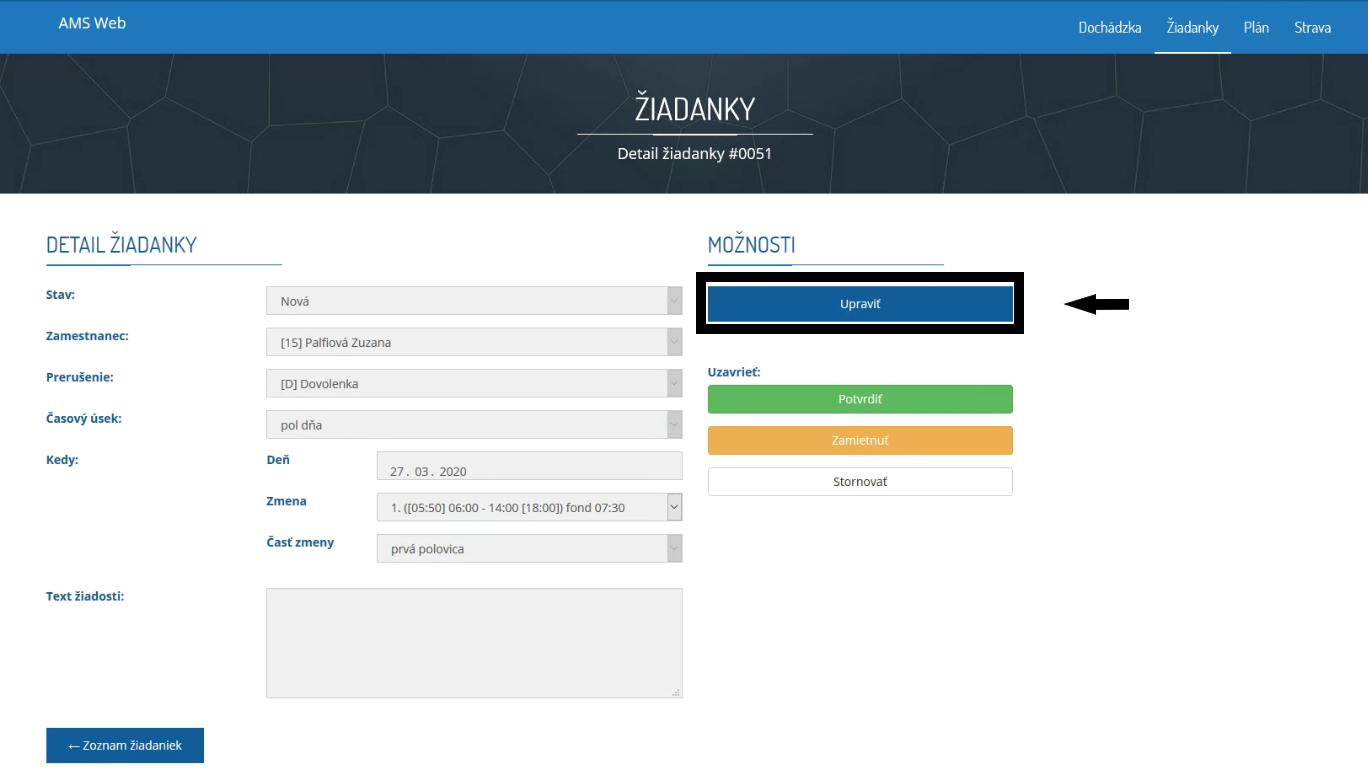Expand the Prerušenie dropdown showing Dovolenka
The width and height of the screenshot is (1368, 770).
tap(473, 383)
